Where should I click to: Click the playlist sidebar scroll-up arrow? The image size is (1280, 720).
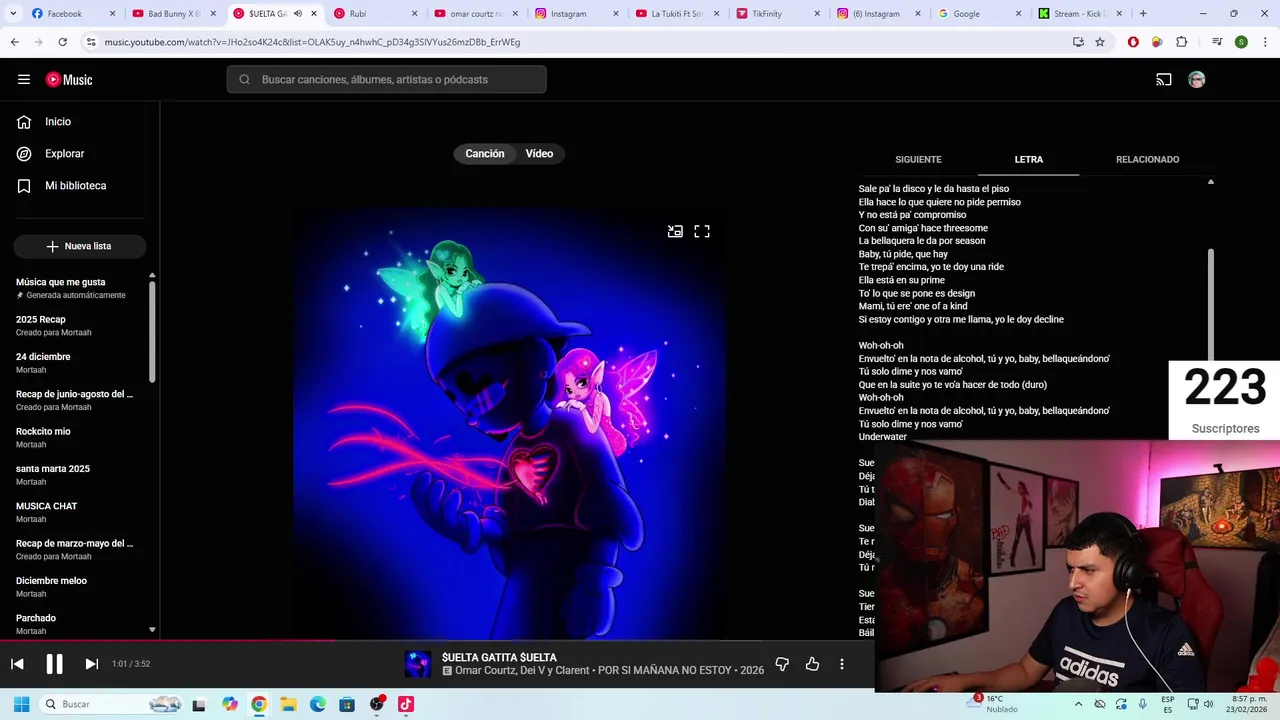[152, 275]
